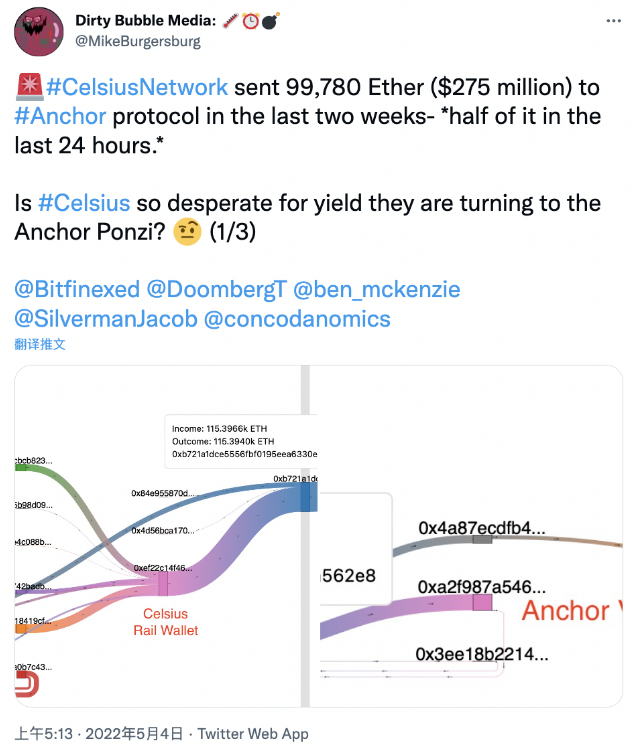The height and width of the screenshot is (749, 634).
Task: Open the @MikeBurgersburg handle
Action: point(138,42)
